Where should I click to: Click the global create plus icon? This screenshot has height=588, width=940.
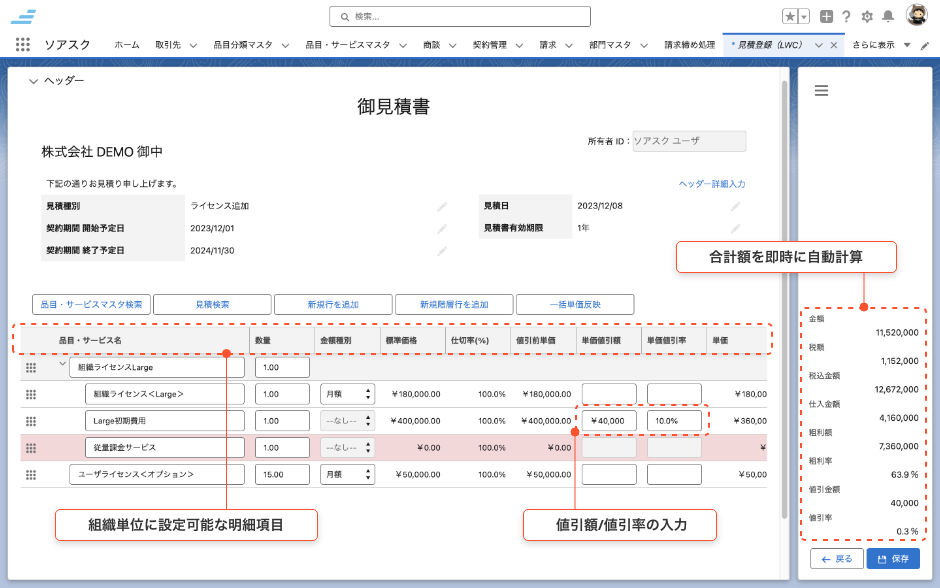click(x=826, y=16)
